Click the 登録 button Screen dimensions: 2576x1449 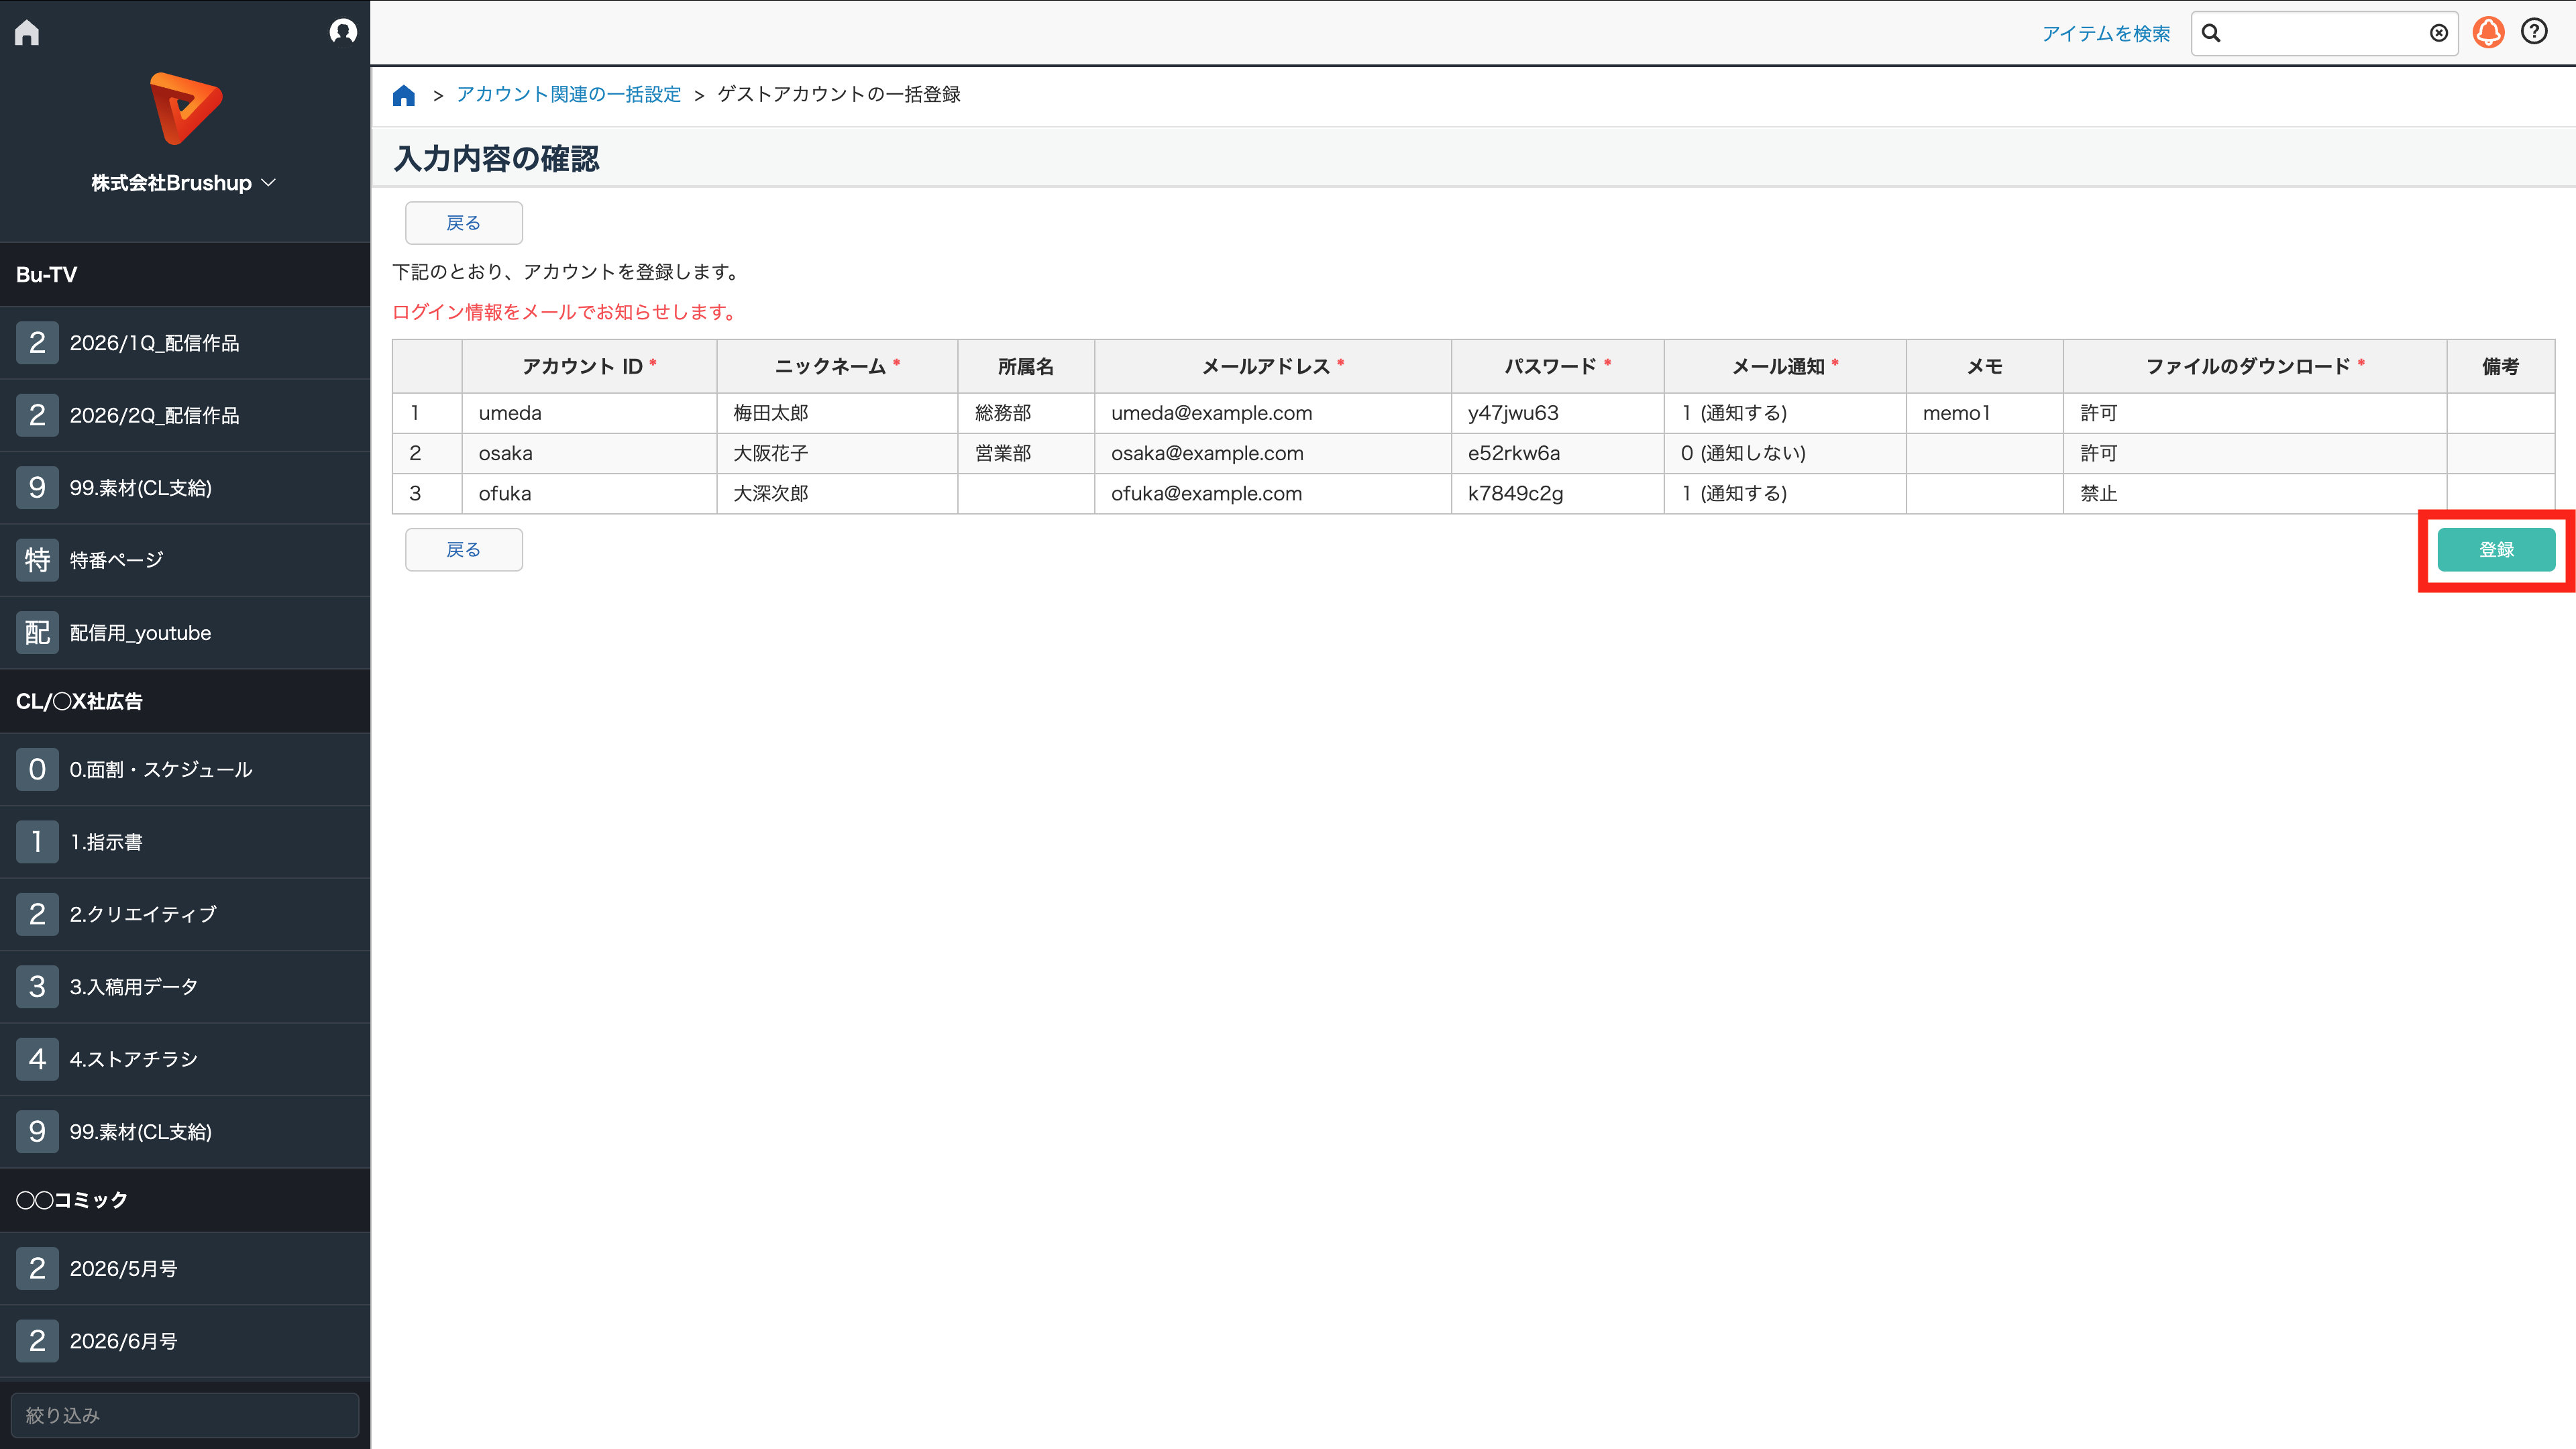(x=2496, y=550)
